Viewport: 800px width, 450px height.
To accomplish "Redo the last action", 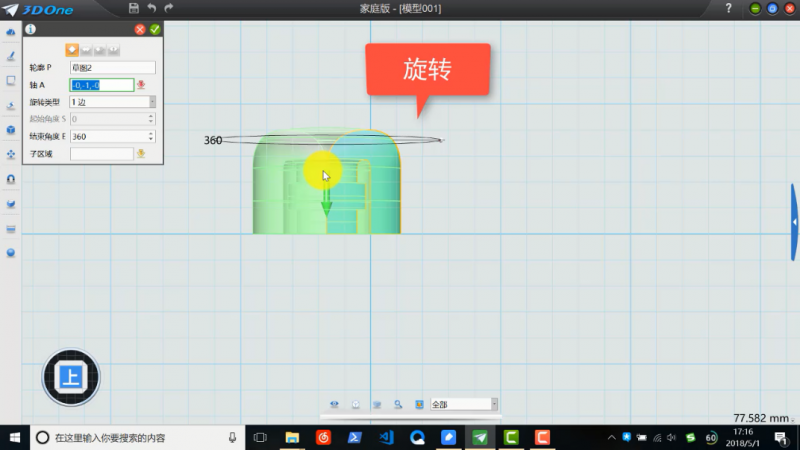I will tap(169, 8).
